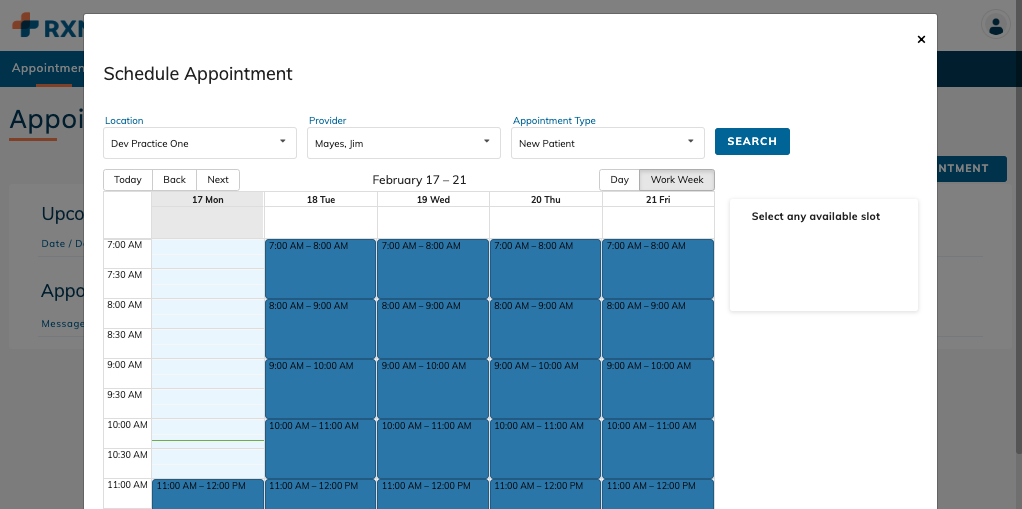This screenshot has width=1022, height=509.
Task: Pick Monday 11:00 AM – 12:00 PM slot
Action: (x=208, y=494)
